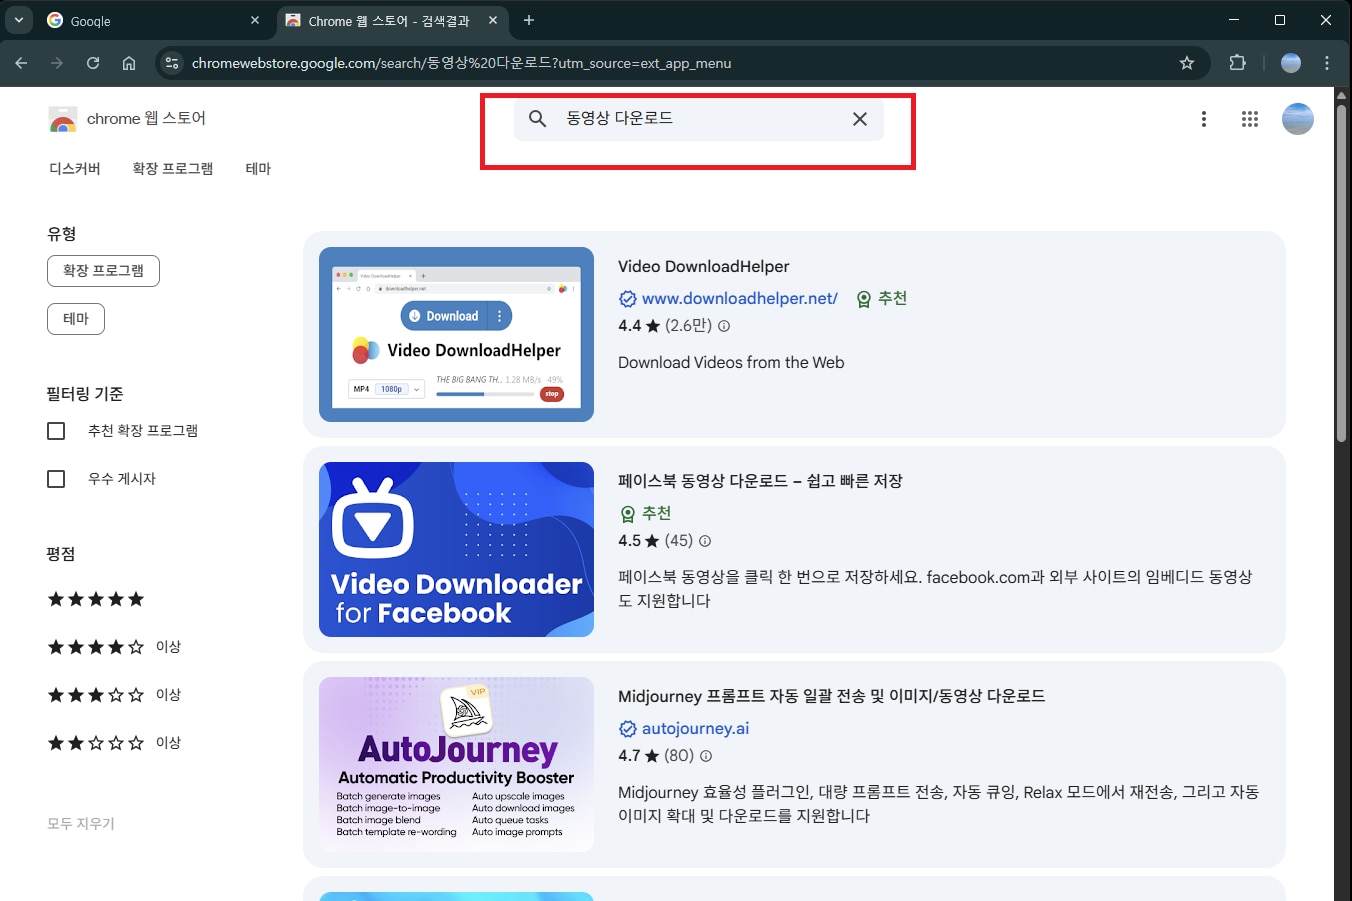Maximize the Chrome window
1352x901 pixels.
click(1280, 20)
